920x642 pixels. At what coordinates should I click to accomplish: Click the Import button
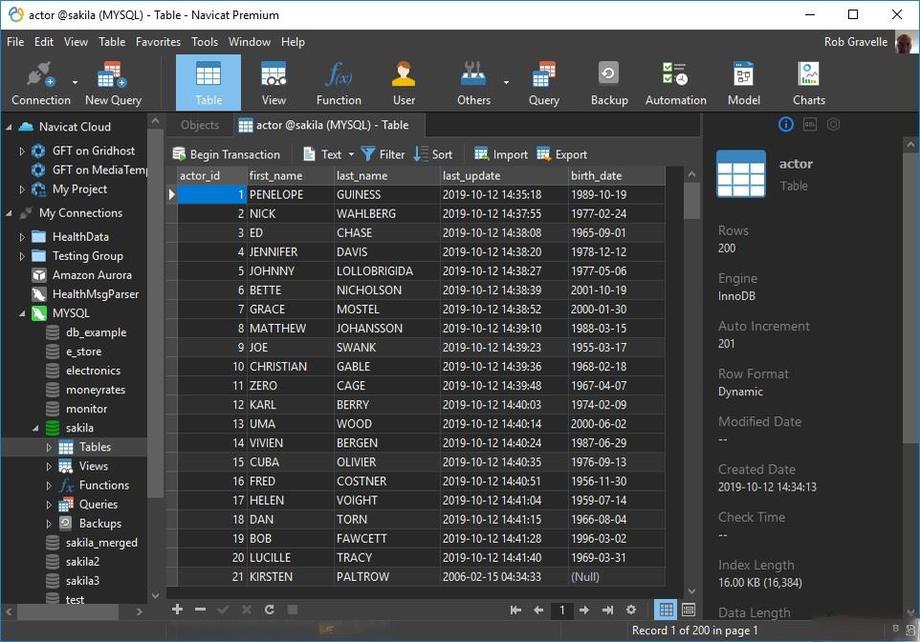(500, 154)
